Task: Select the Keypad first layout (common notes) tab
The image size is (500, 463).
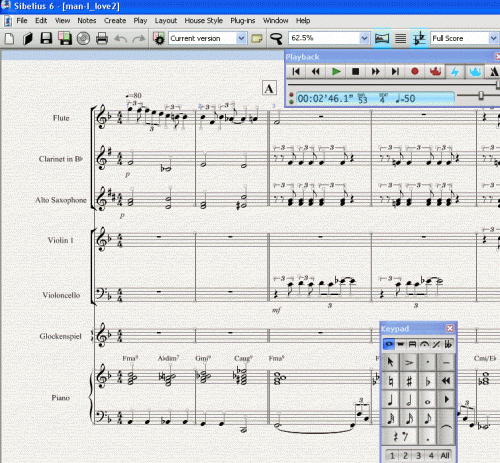Action: click(388, 344)
